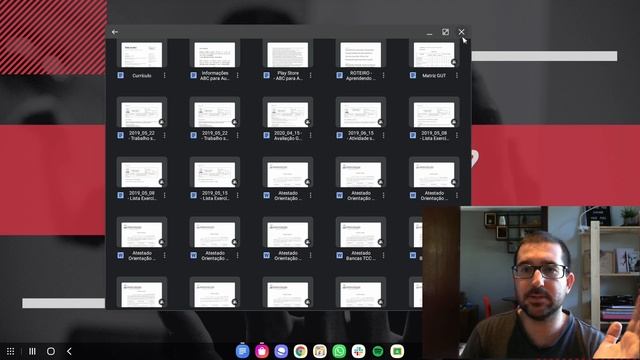Open more options for Play Store - ABC

311,76
